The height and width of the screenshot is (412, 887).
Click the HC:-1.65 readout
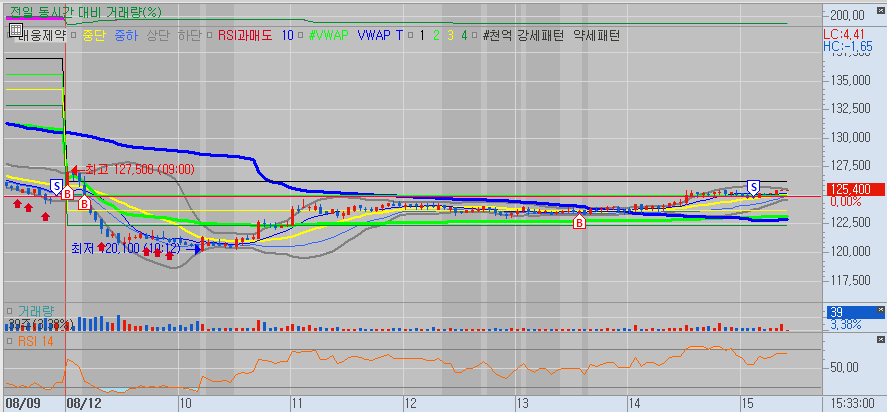(849, 46)
